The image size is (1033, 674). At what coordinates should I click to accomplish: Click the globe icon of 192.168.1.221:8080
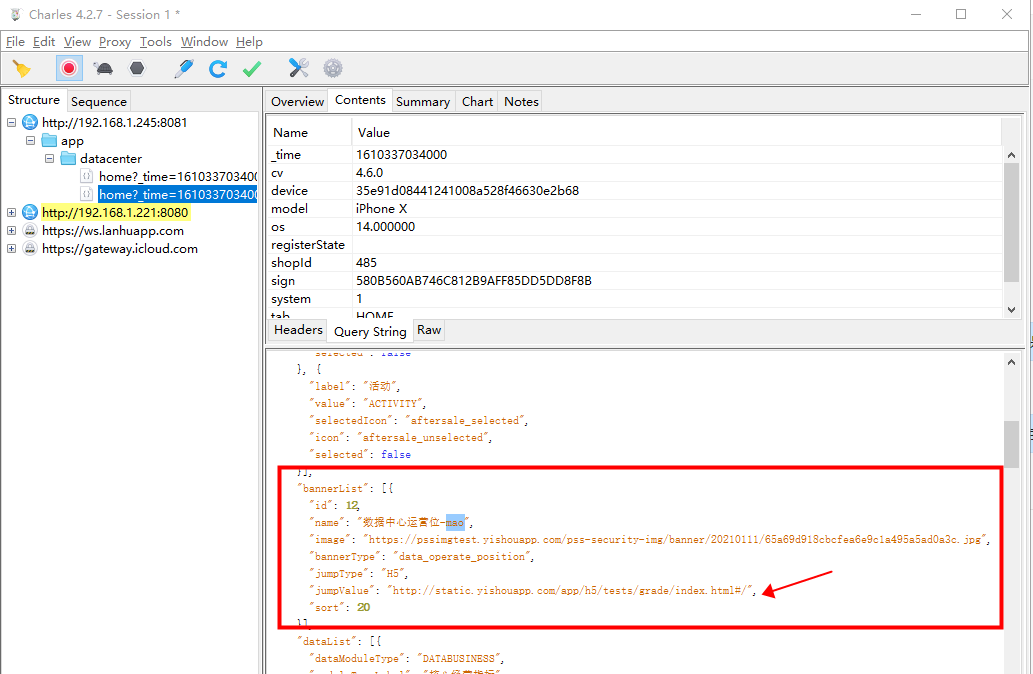tap(30, 212)
